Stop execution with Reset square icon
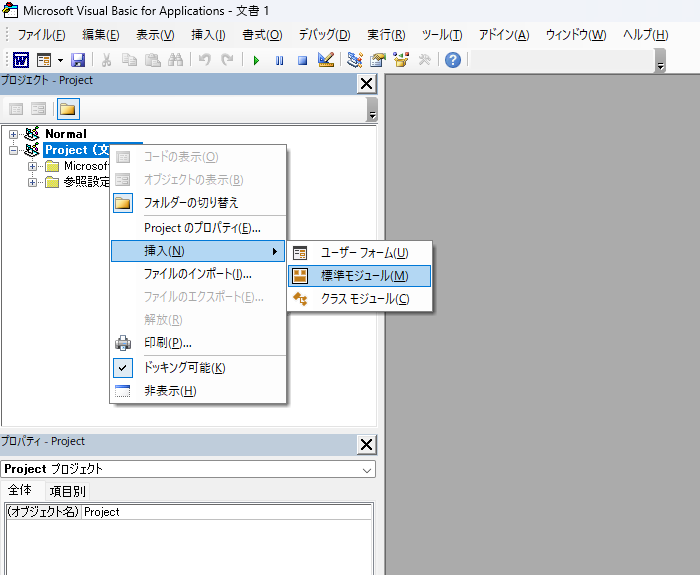 303,60
